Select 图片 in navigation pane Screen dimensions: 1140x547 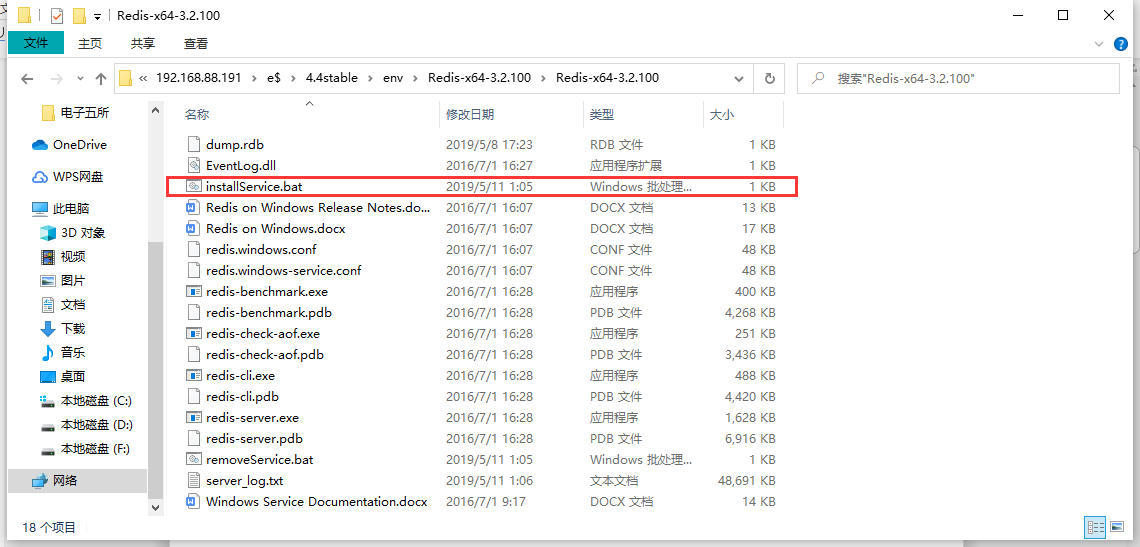[63, 281]
